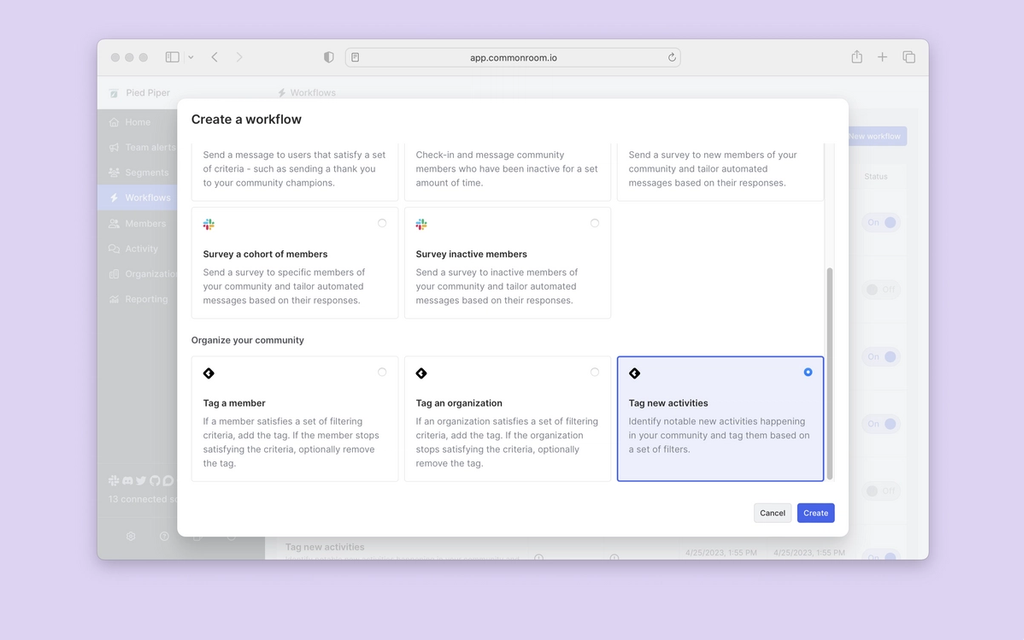Click the help question mark icon
The image size is (1024, 640).
pos(164,536)
